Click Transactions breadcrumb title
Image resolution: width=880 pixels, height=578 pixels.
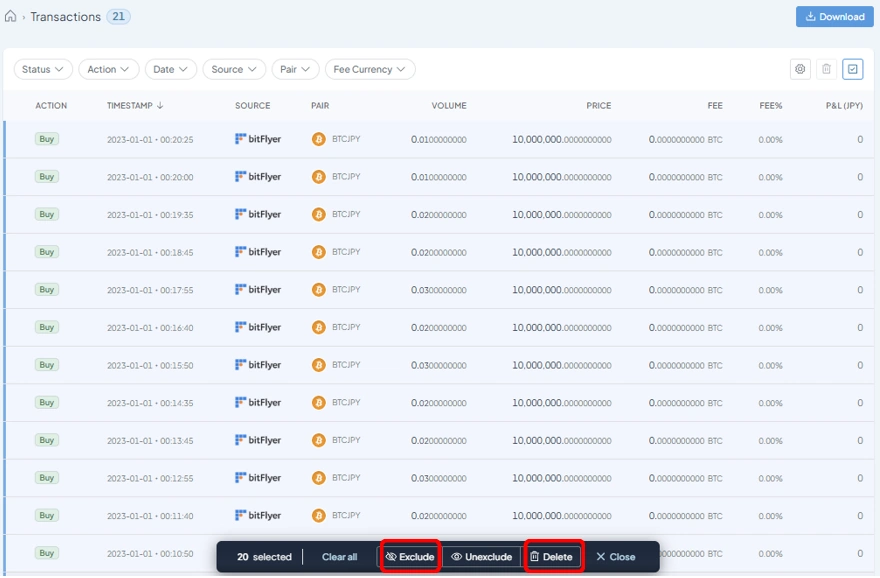66,17
